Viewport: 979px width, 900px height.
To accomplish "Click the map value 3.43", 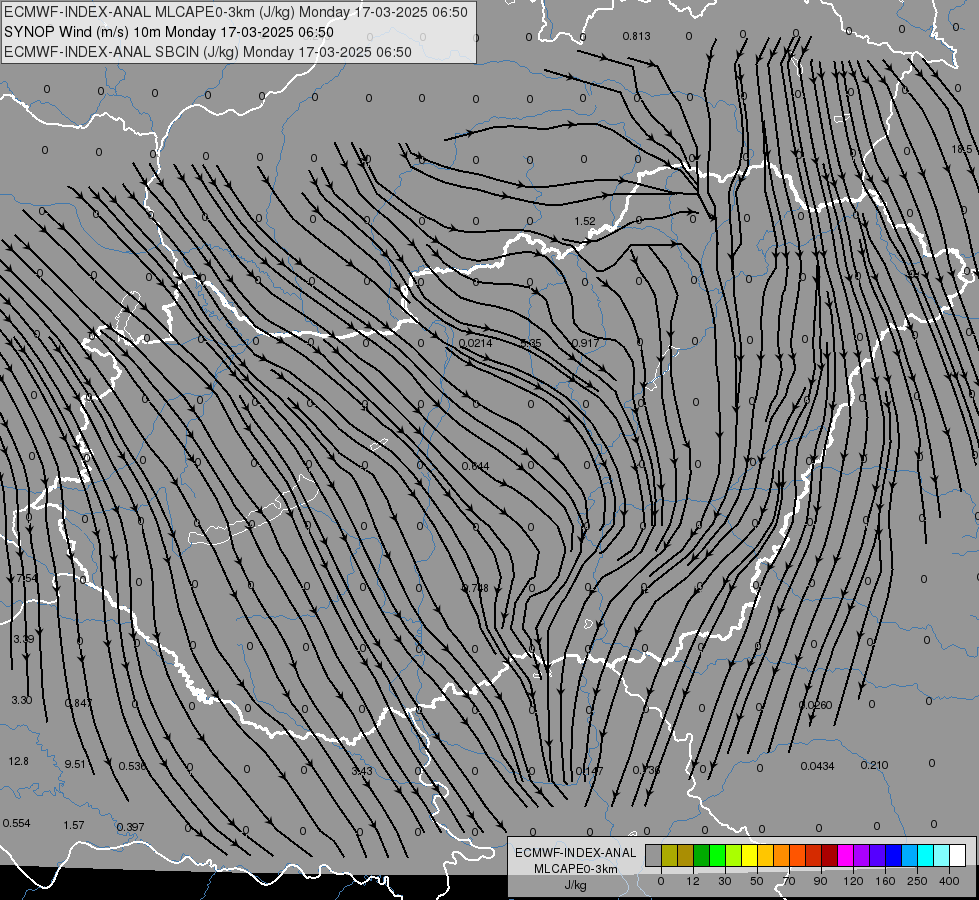I will [x=362, y=771].
